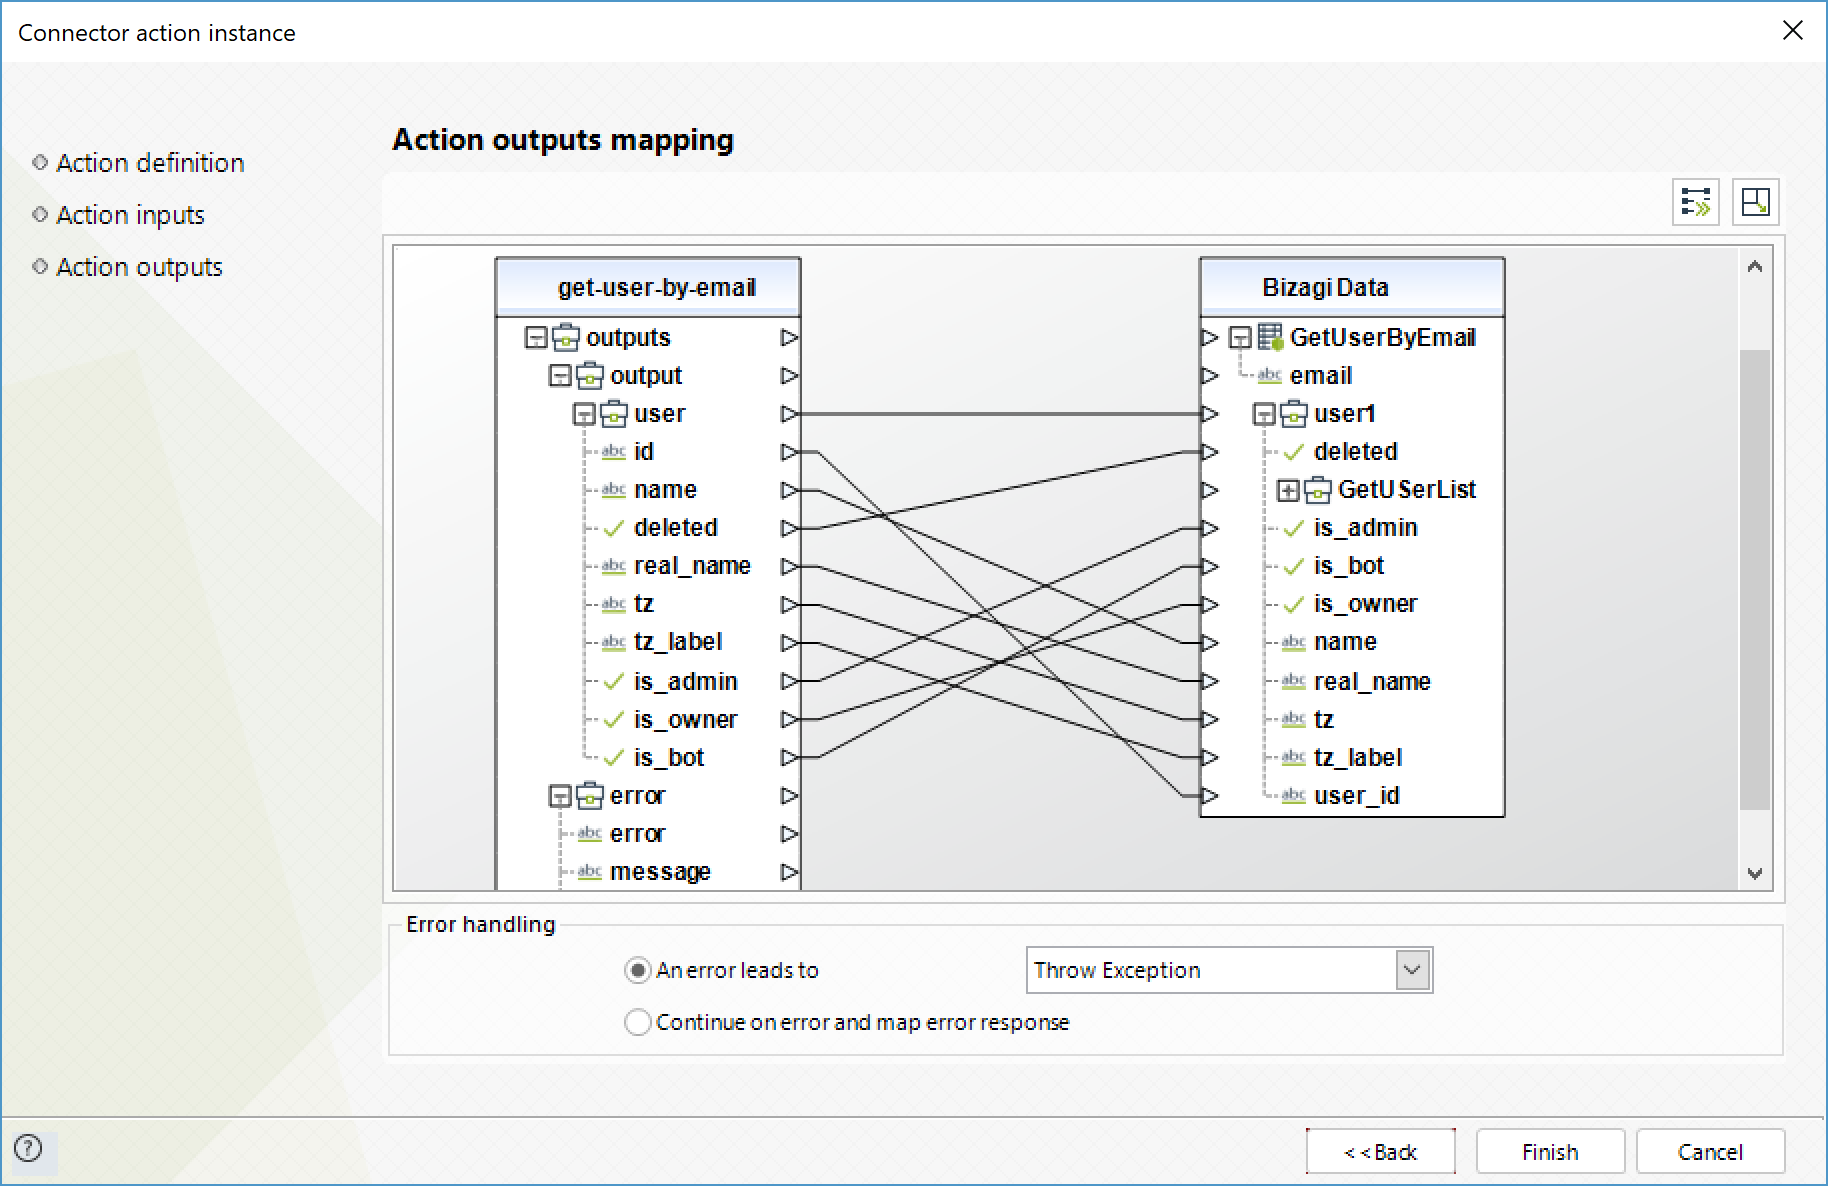The height and width of the screenshot is (1186, 1828).
Task: Click the output arrow beside message
Action: [790, 872]
